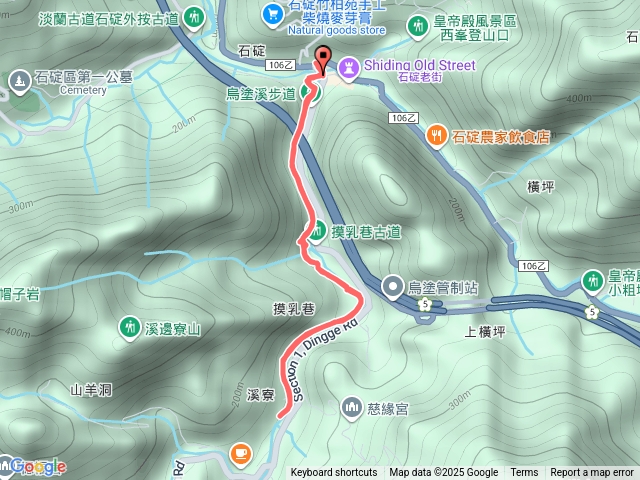Open the Terms link
Screen dimensions: 640x480
pos(524,472)
